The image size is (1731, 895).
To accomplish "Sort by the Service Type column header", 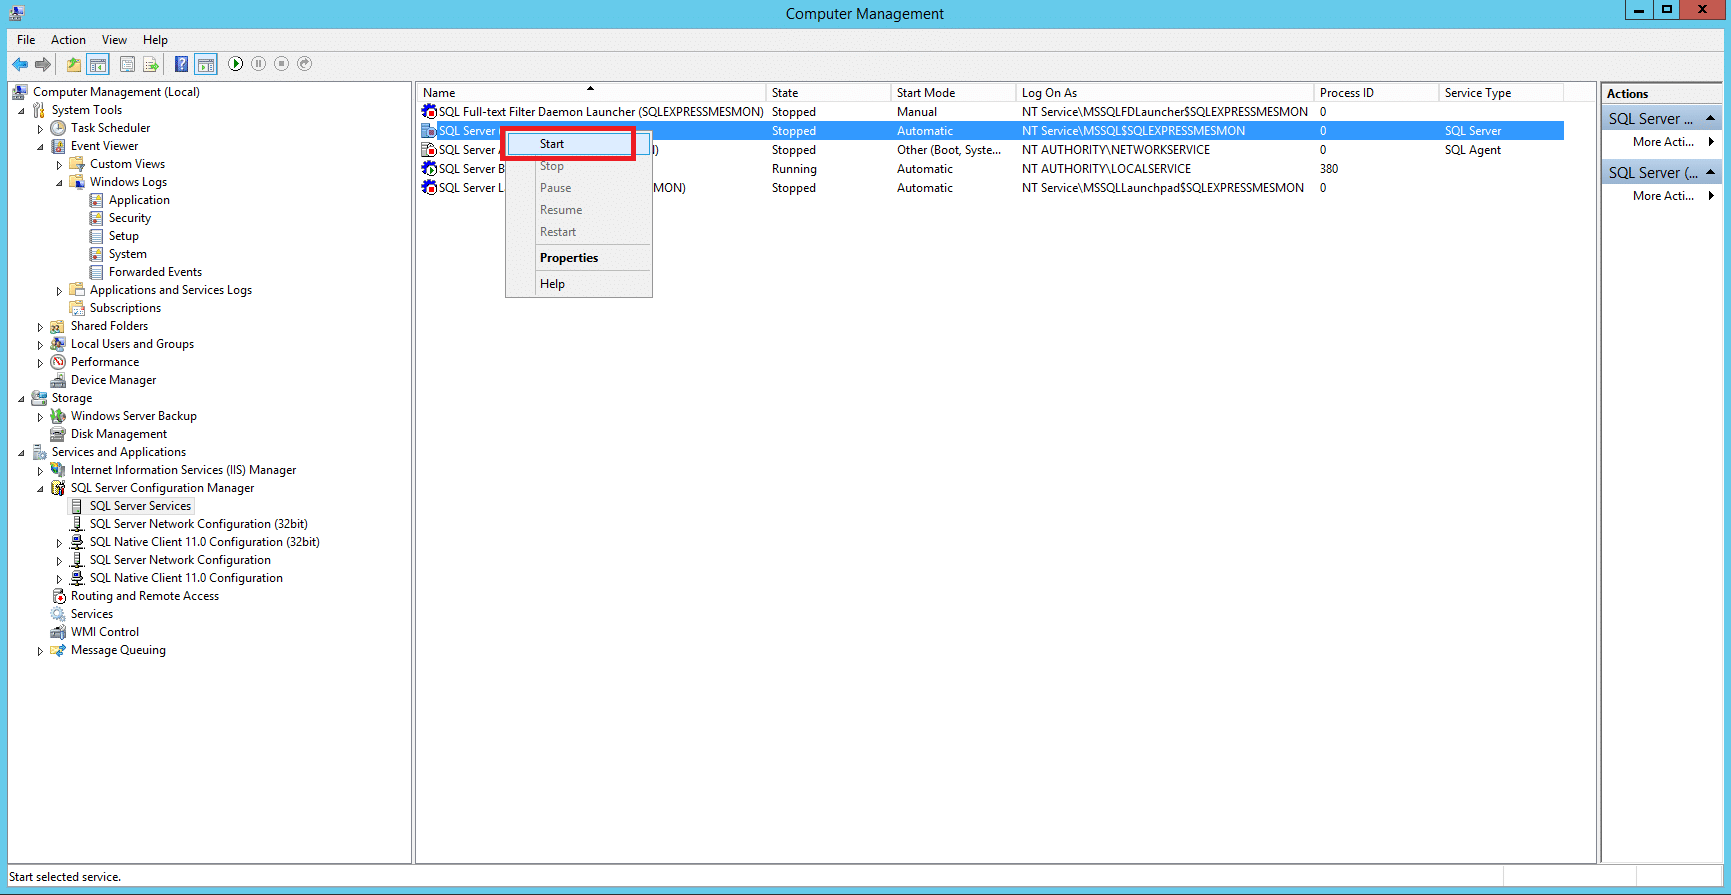I will click(x=1501, y=93).
